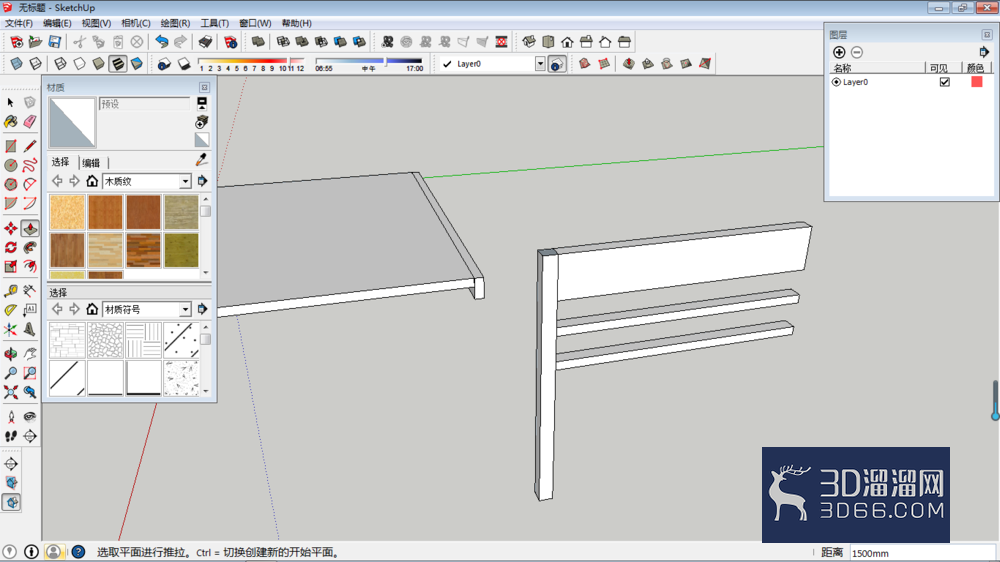Pick the eyedropper sample paint tool
The image size is (1000, 562).
(202, 160)
